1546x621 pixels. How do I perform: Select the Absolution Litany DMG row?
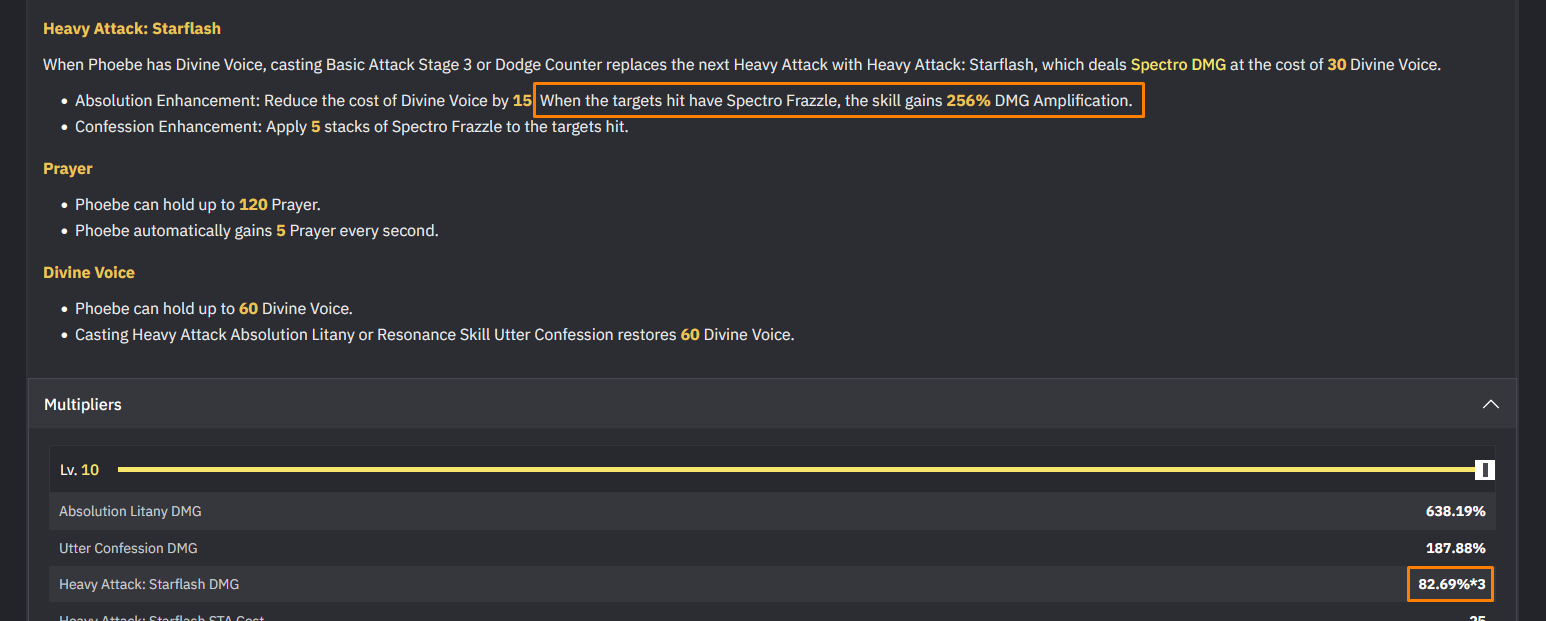click(x=772, y=511)
